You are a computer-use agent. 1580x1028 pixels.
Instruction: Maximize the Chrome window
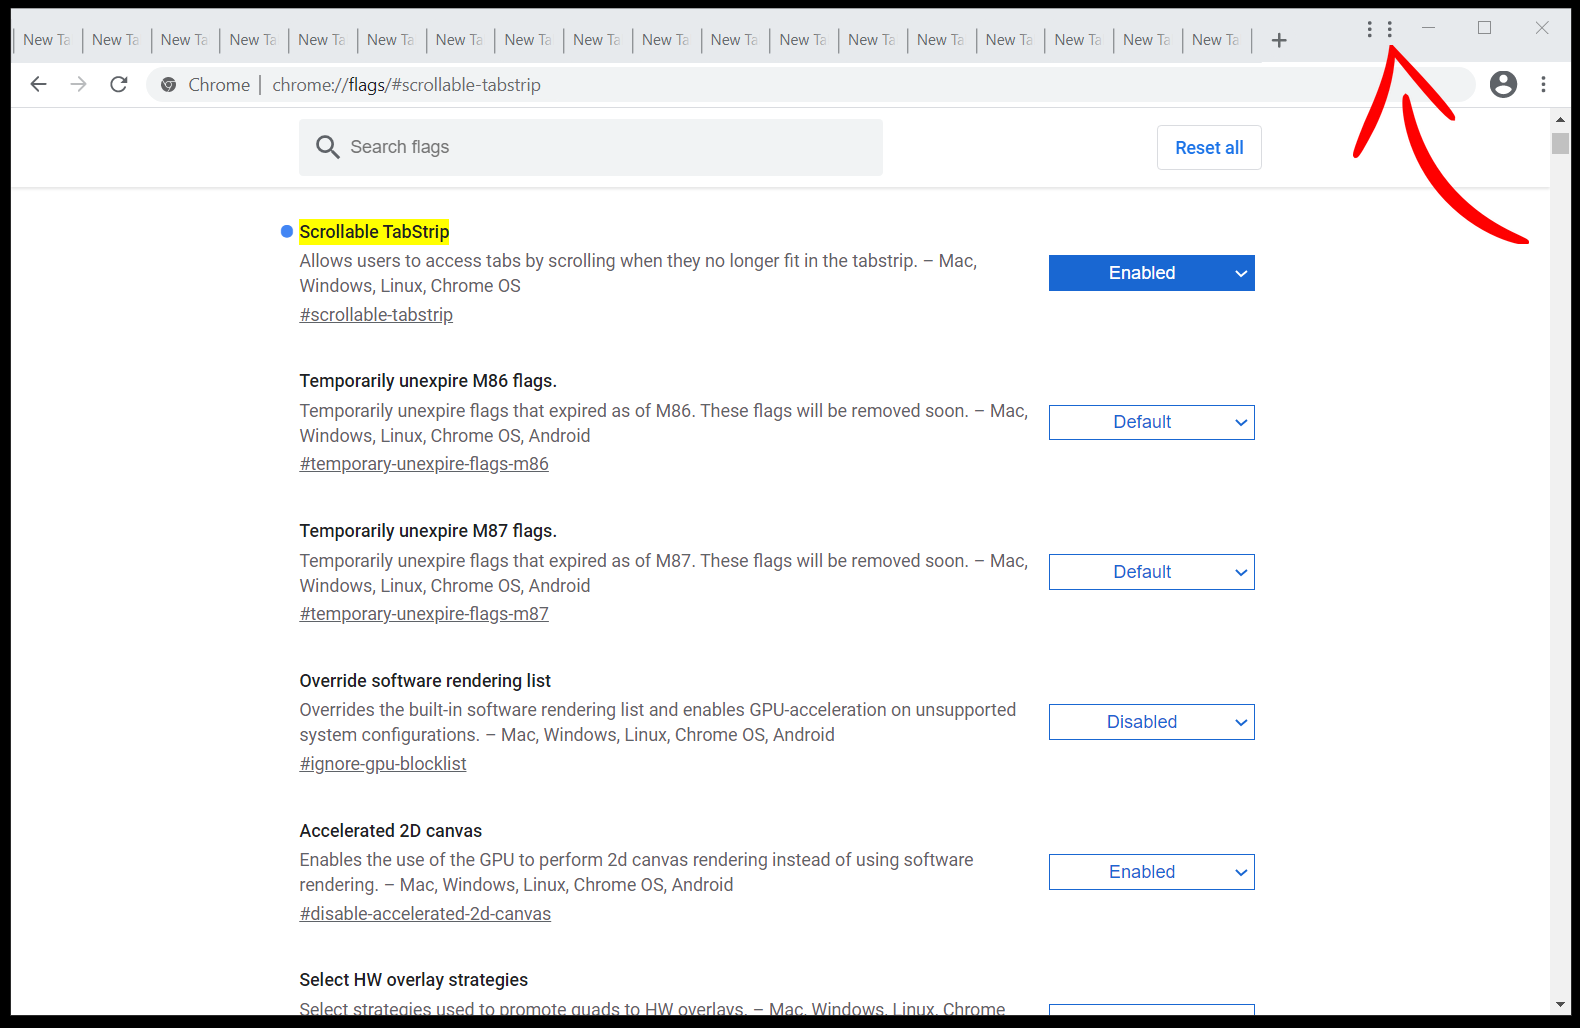click(x=1484, y=28)
